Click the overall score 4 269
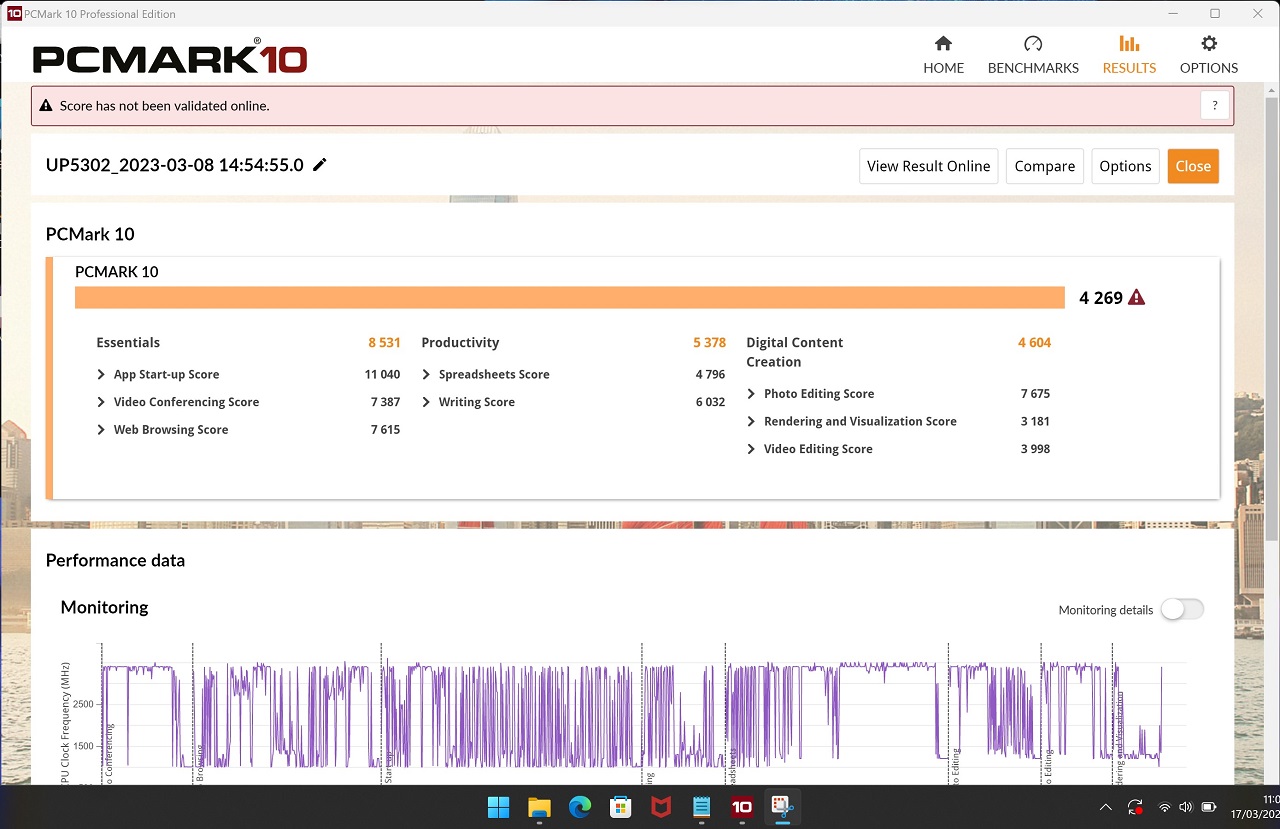This screenshot has height=829, width=1280. 1101,297
